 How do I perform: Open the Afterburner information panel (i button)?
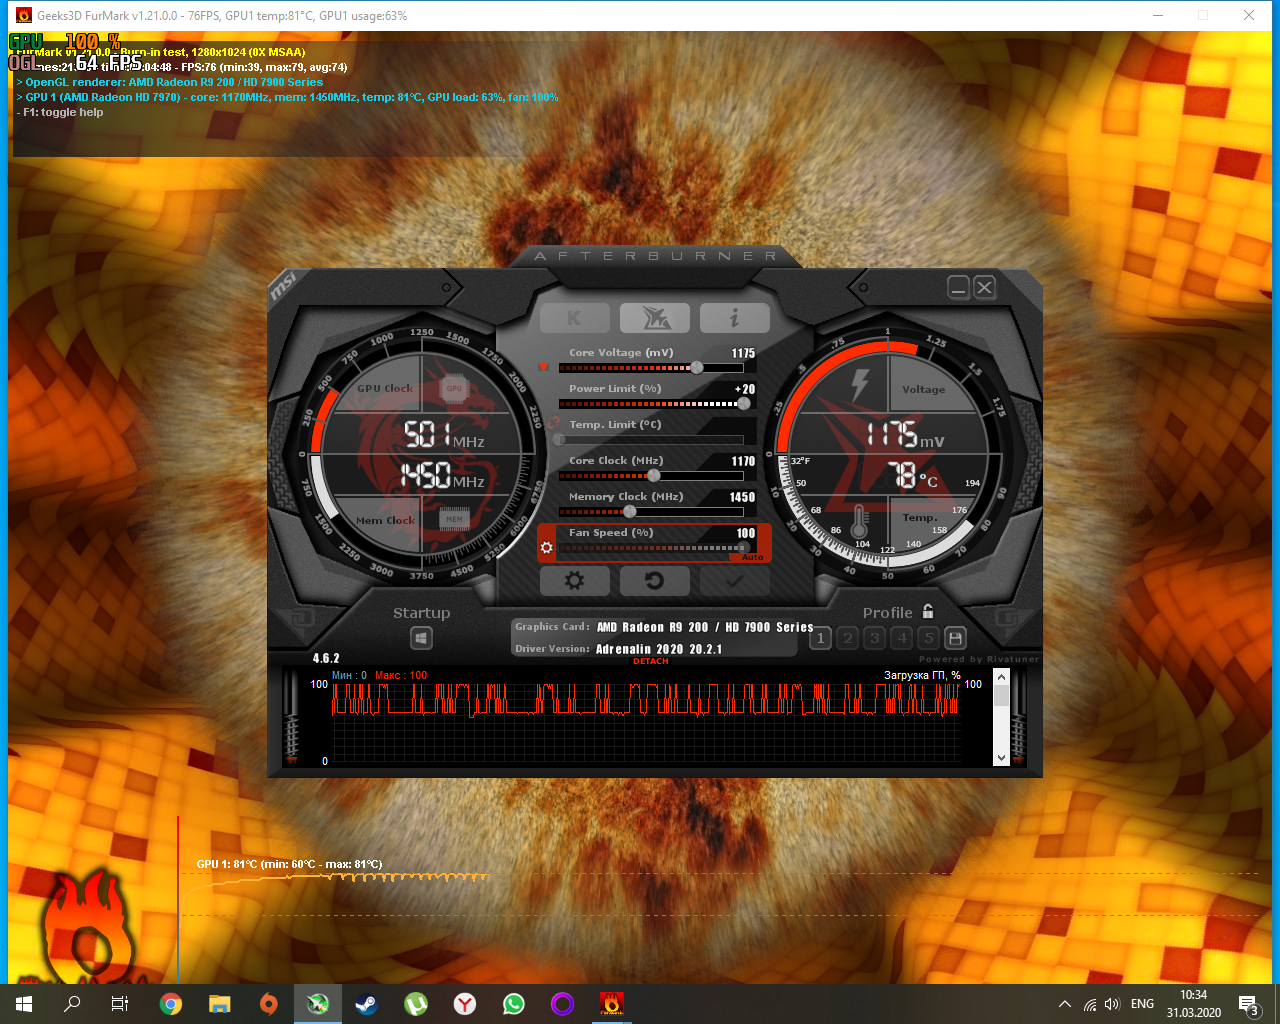pyautogui.click(x=735, y=318)
